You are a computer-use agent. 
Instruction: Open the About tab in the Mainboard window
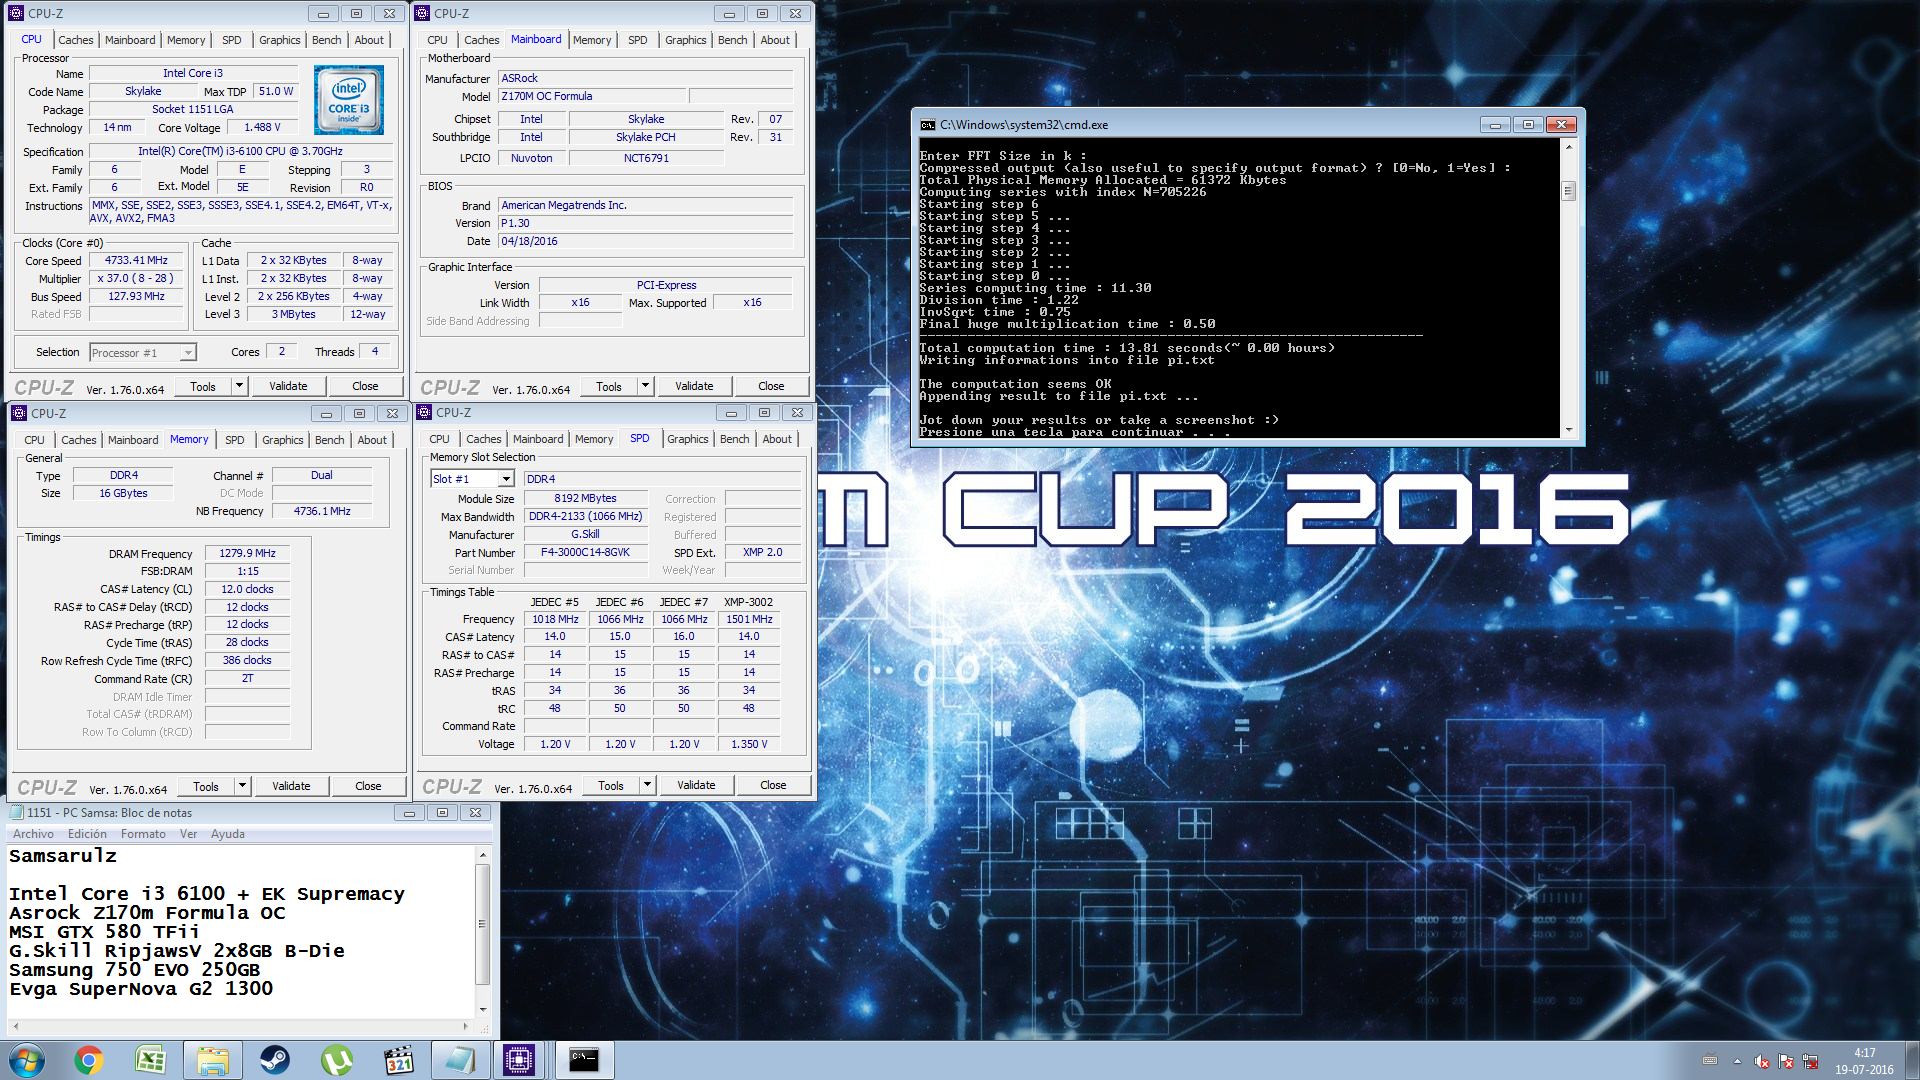[x=775, y=40]
